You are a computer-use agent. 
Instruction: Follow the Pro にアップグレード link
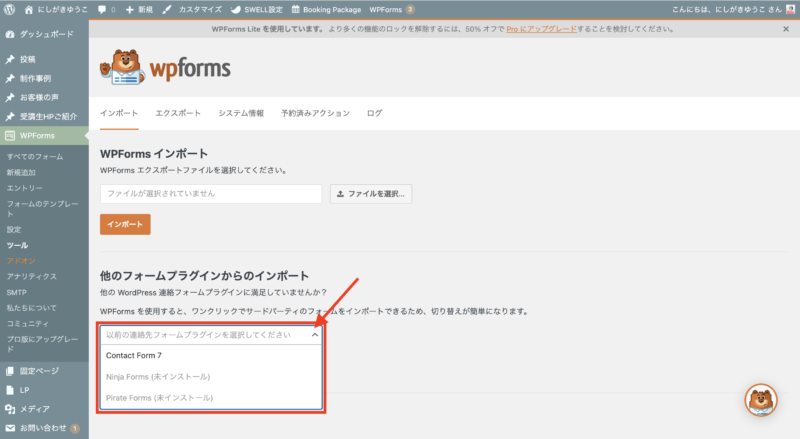click(x=541, y=29)
